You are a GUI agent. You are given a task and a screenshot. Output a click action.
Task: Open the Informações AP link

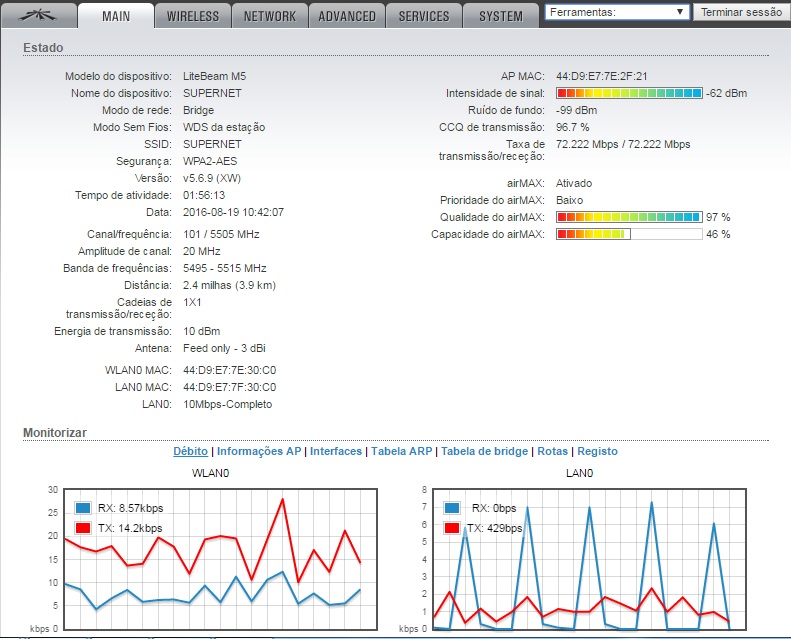pyautogui.click(x=259, y=452)
